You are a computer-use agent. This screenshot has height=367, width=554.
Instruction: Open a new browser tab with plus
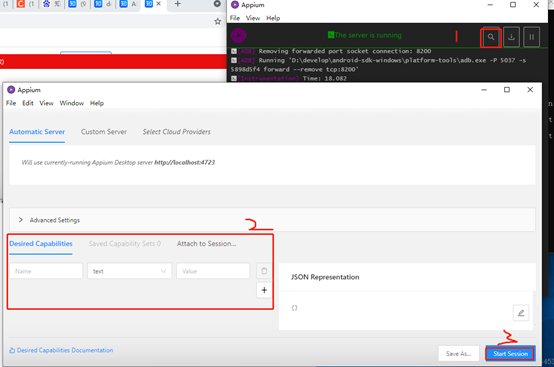[x=178, y=4]
